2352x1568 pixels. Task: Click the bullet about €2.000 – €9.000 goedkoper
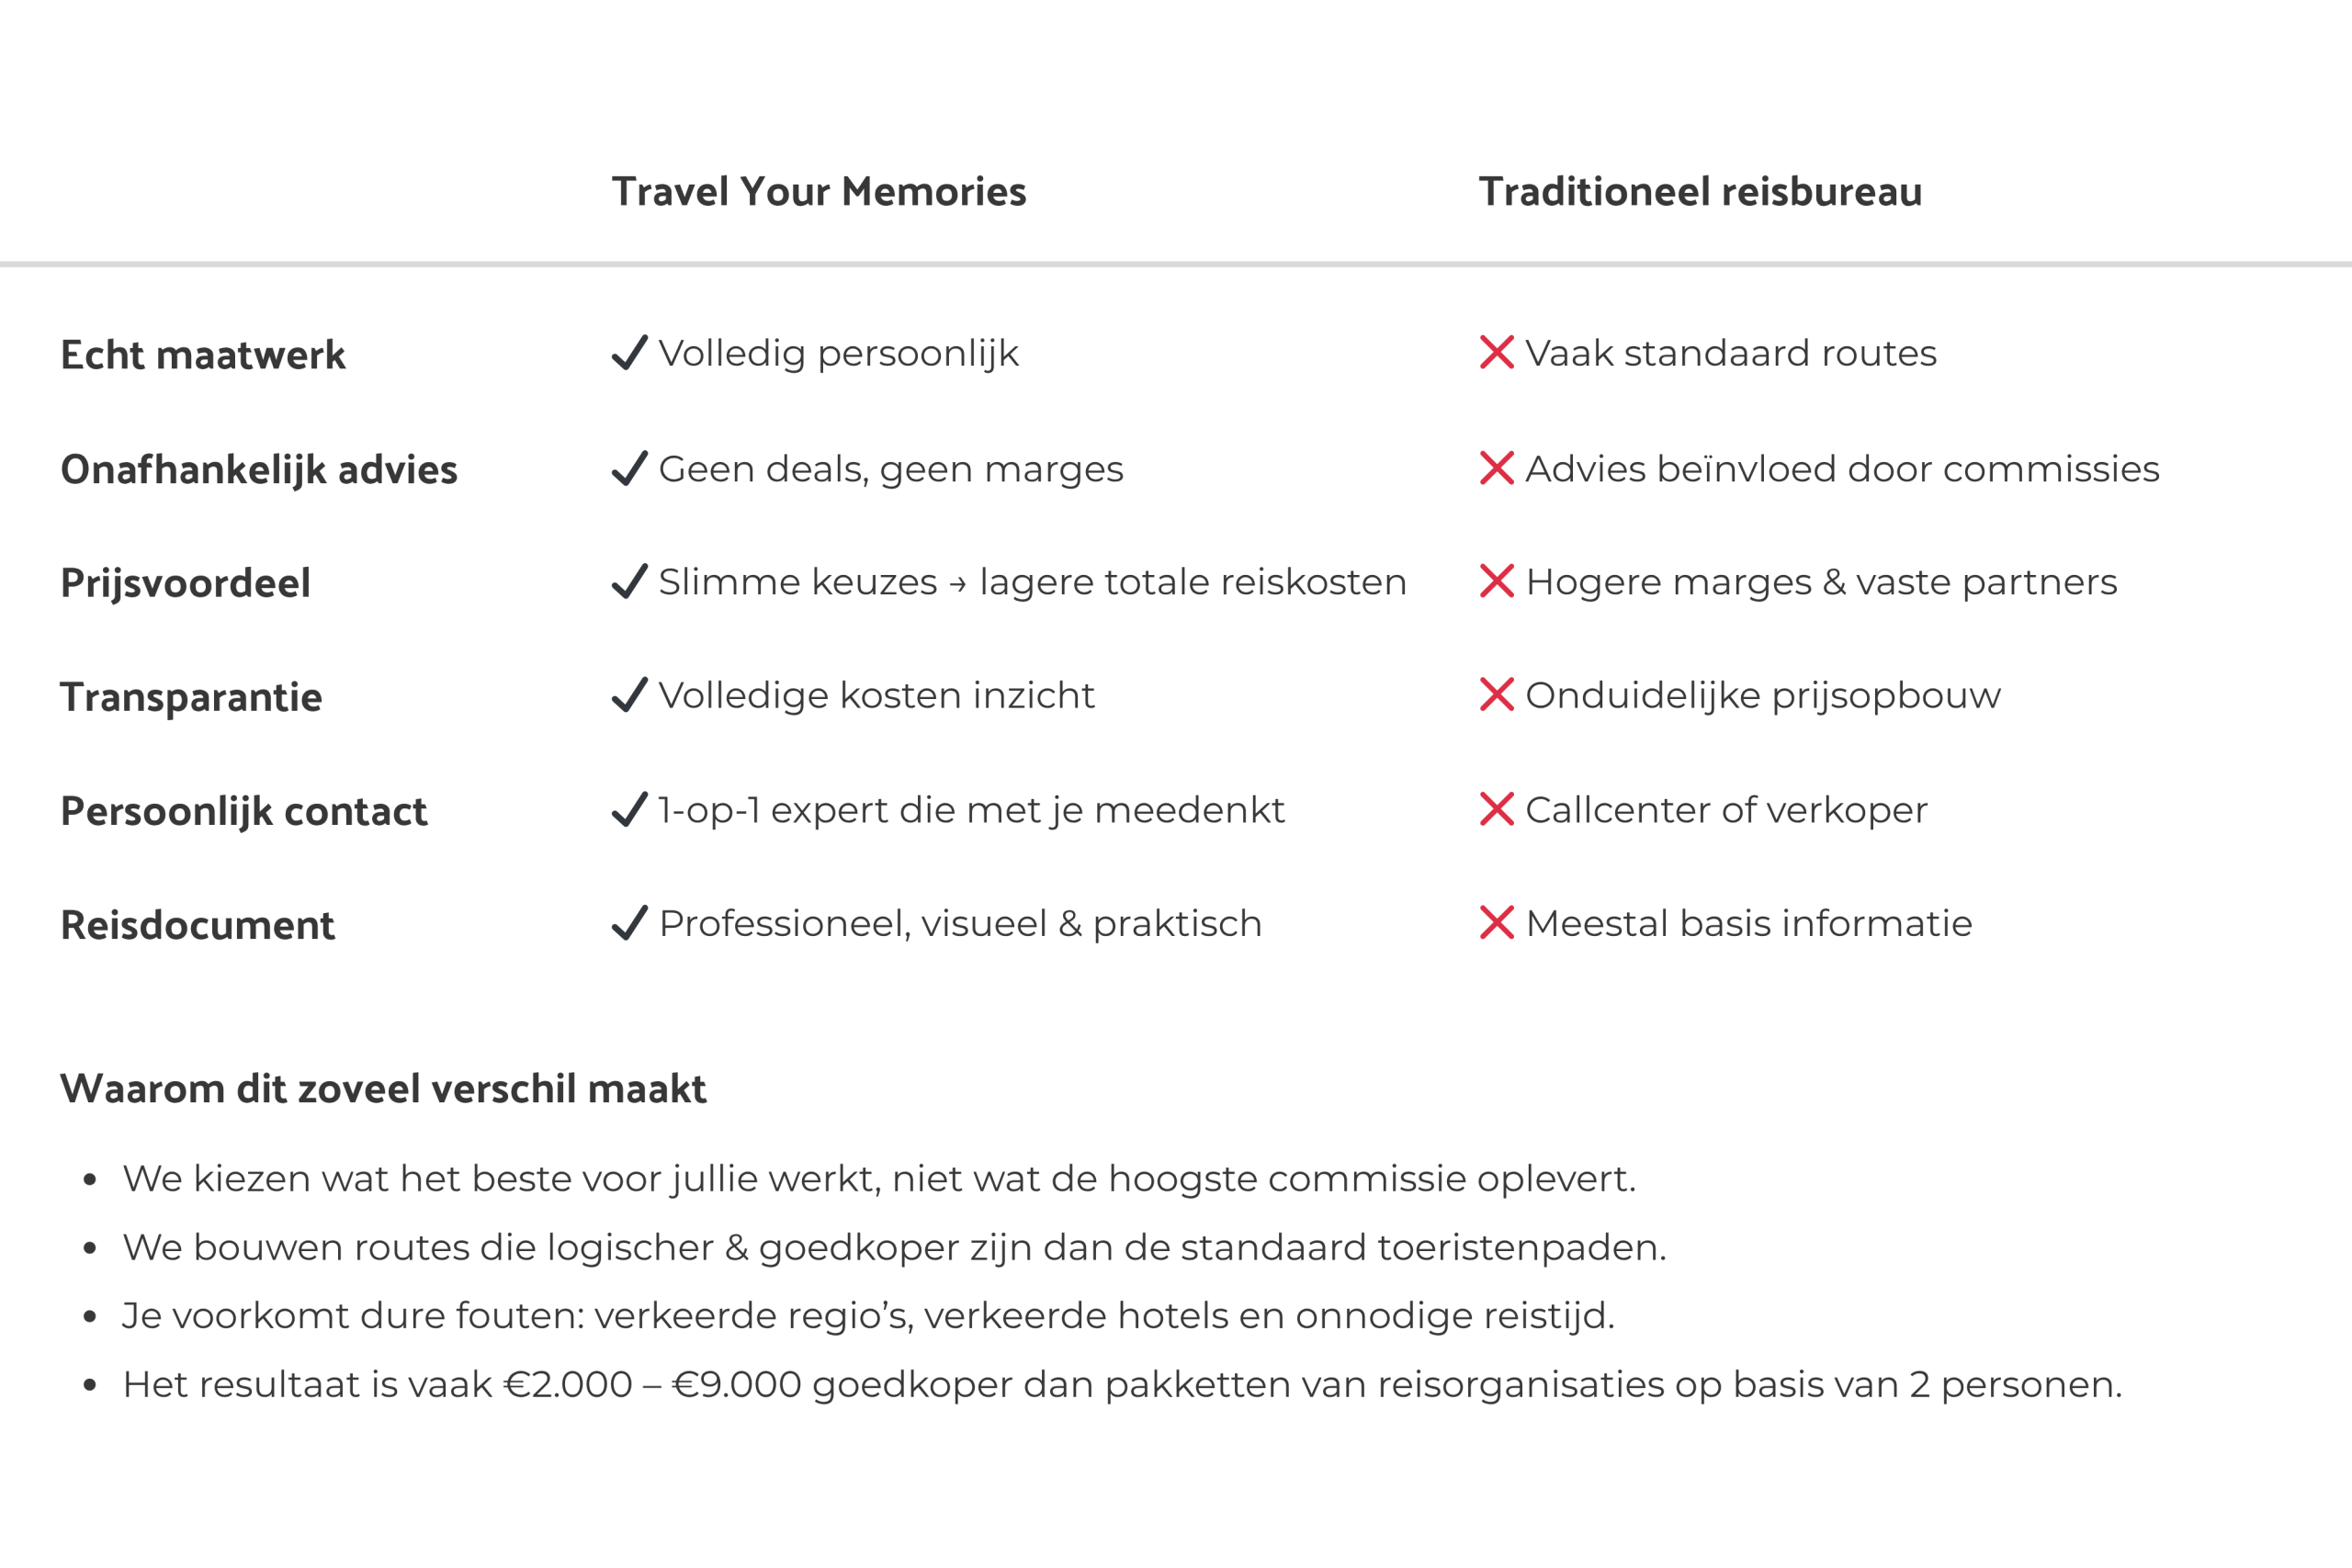tap(1121, 1385)
